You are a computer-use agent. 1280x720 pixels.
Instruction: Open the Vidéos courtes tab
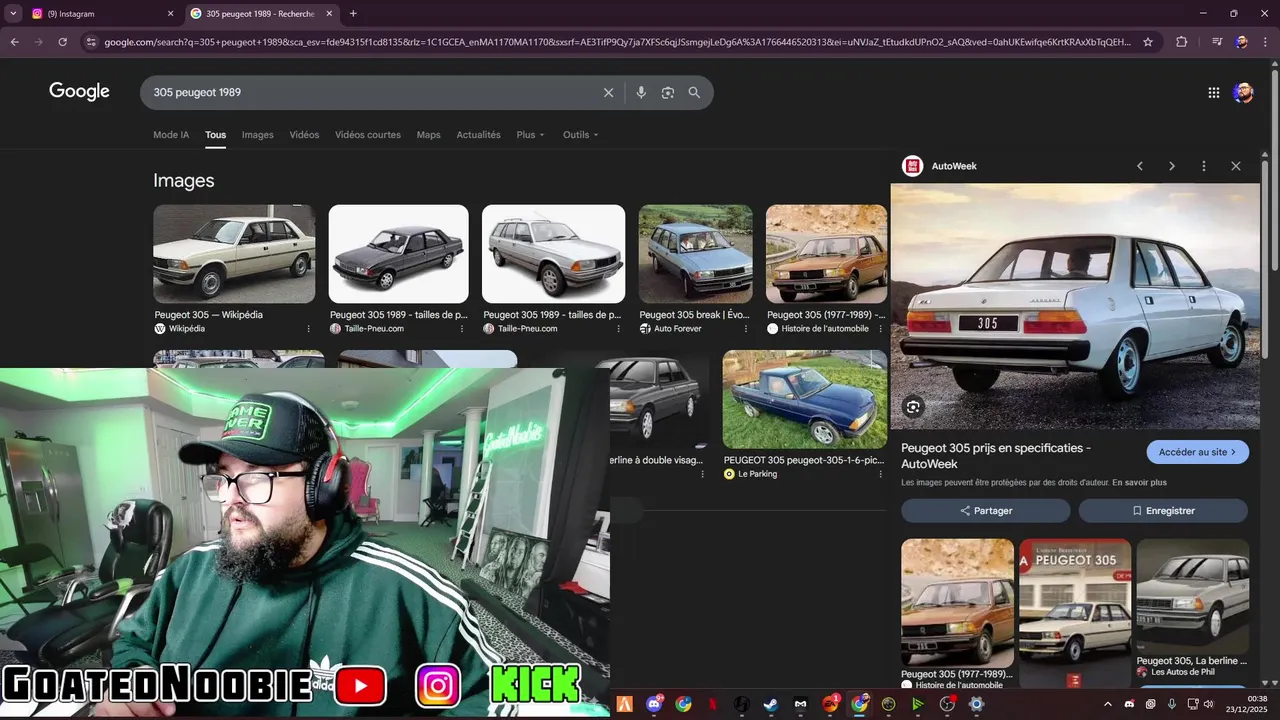coord(368,135)
